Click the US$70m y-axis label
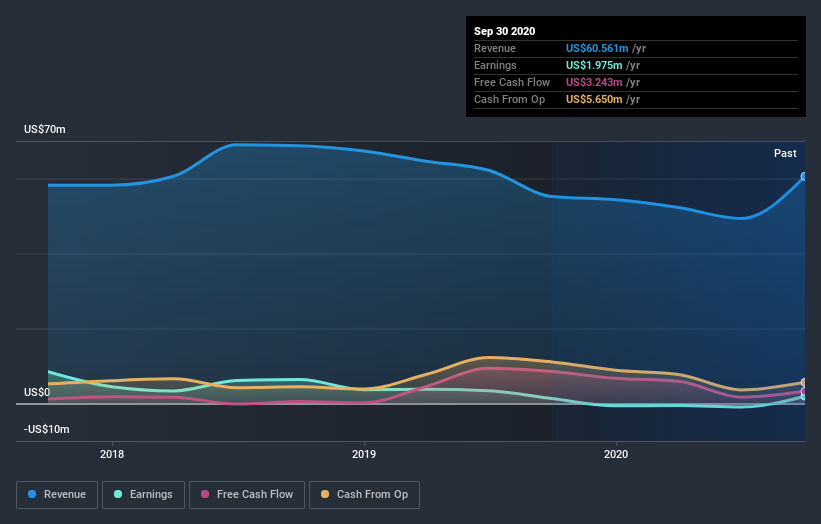The width and height of the screenshot is (821, 524). click(45, 129)
